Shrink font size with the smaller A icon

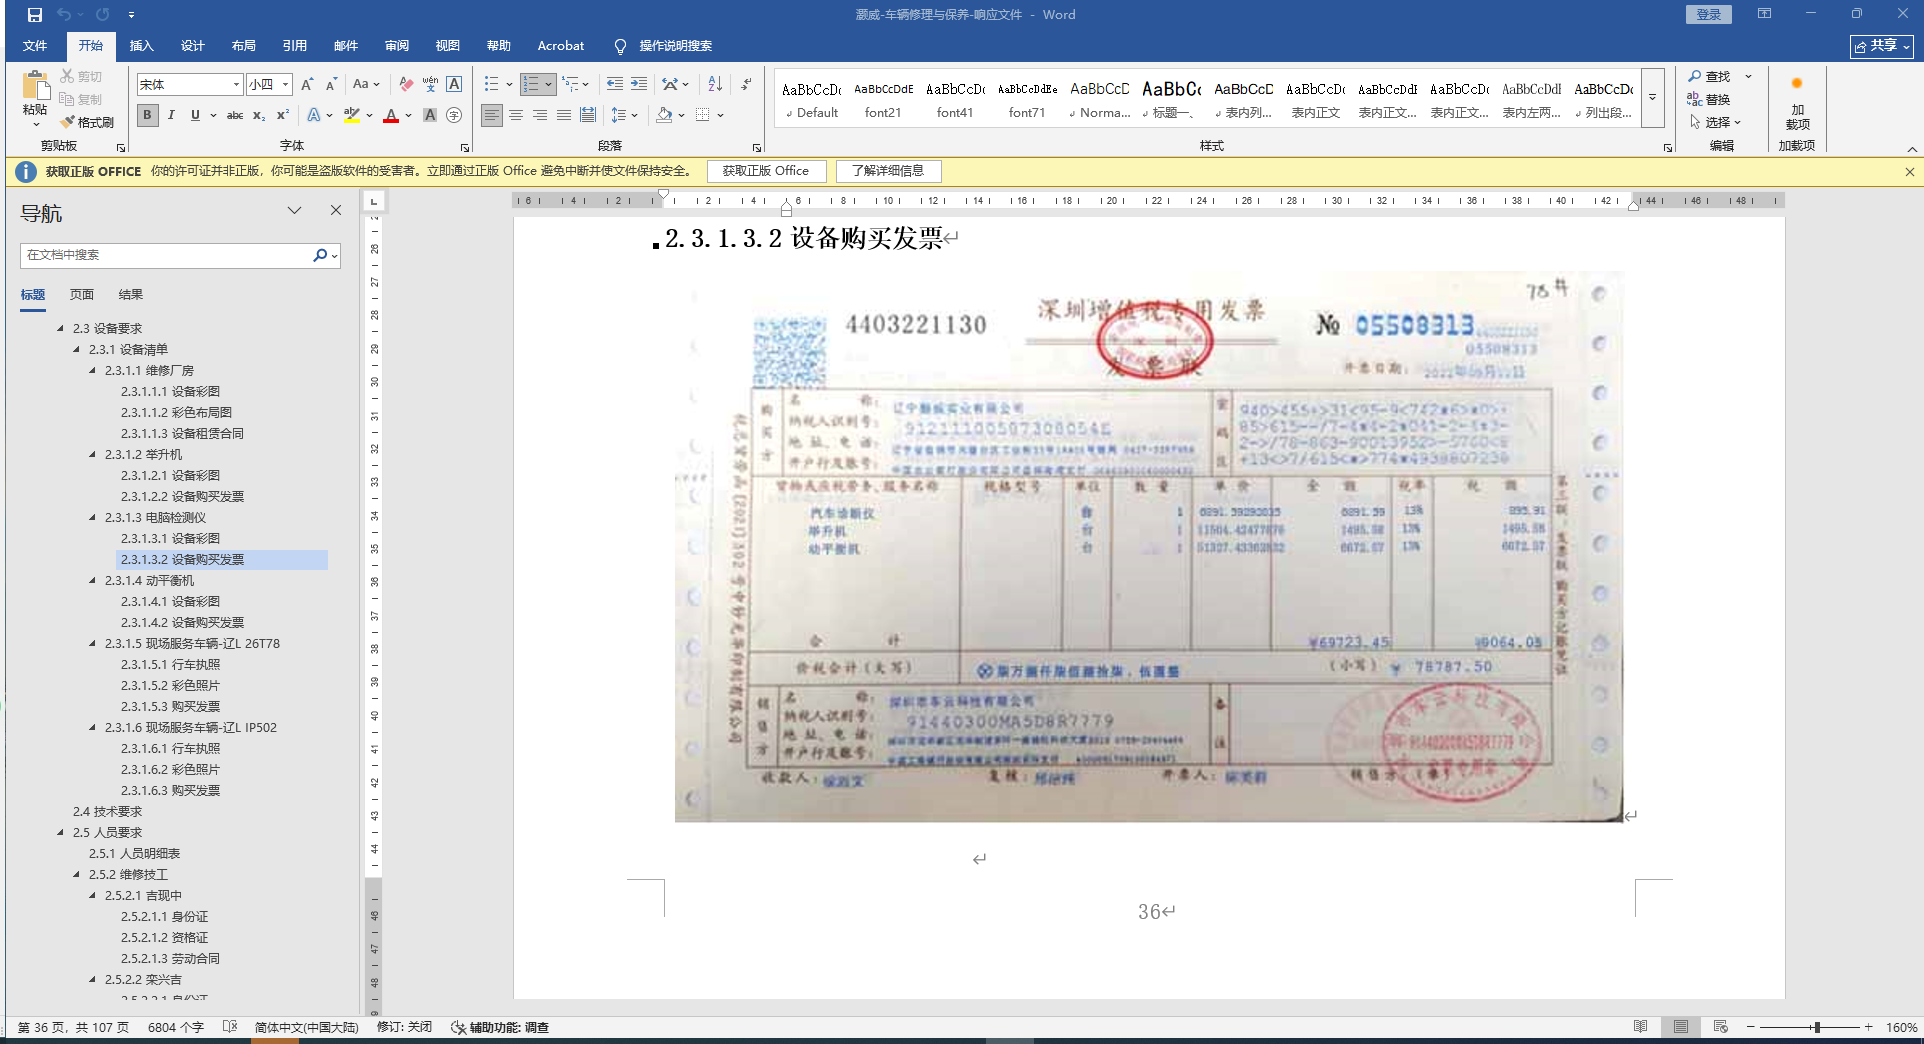(x=331, y=85)
